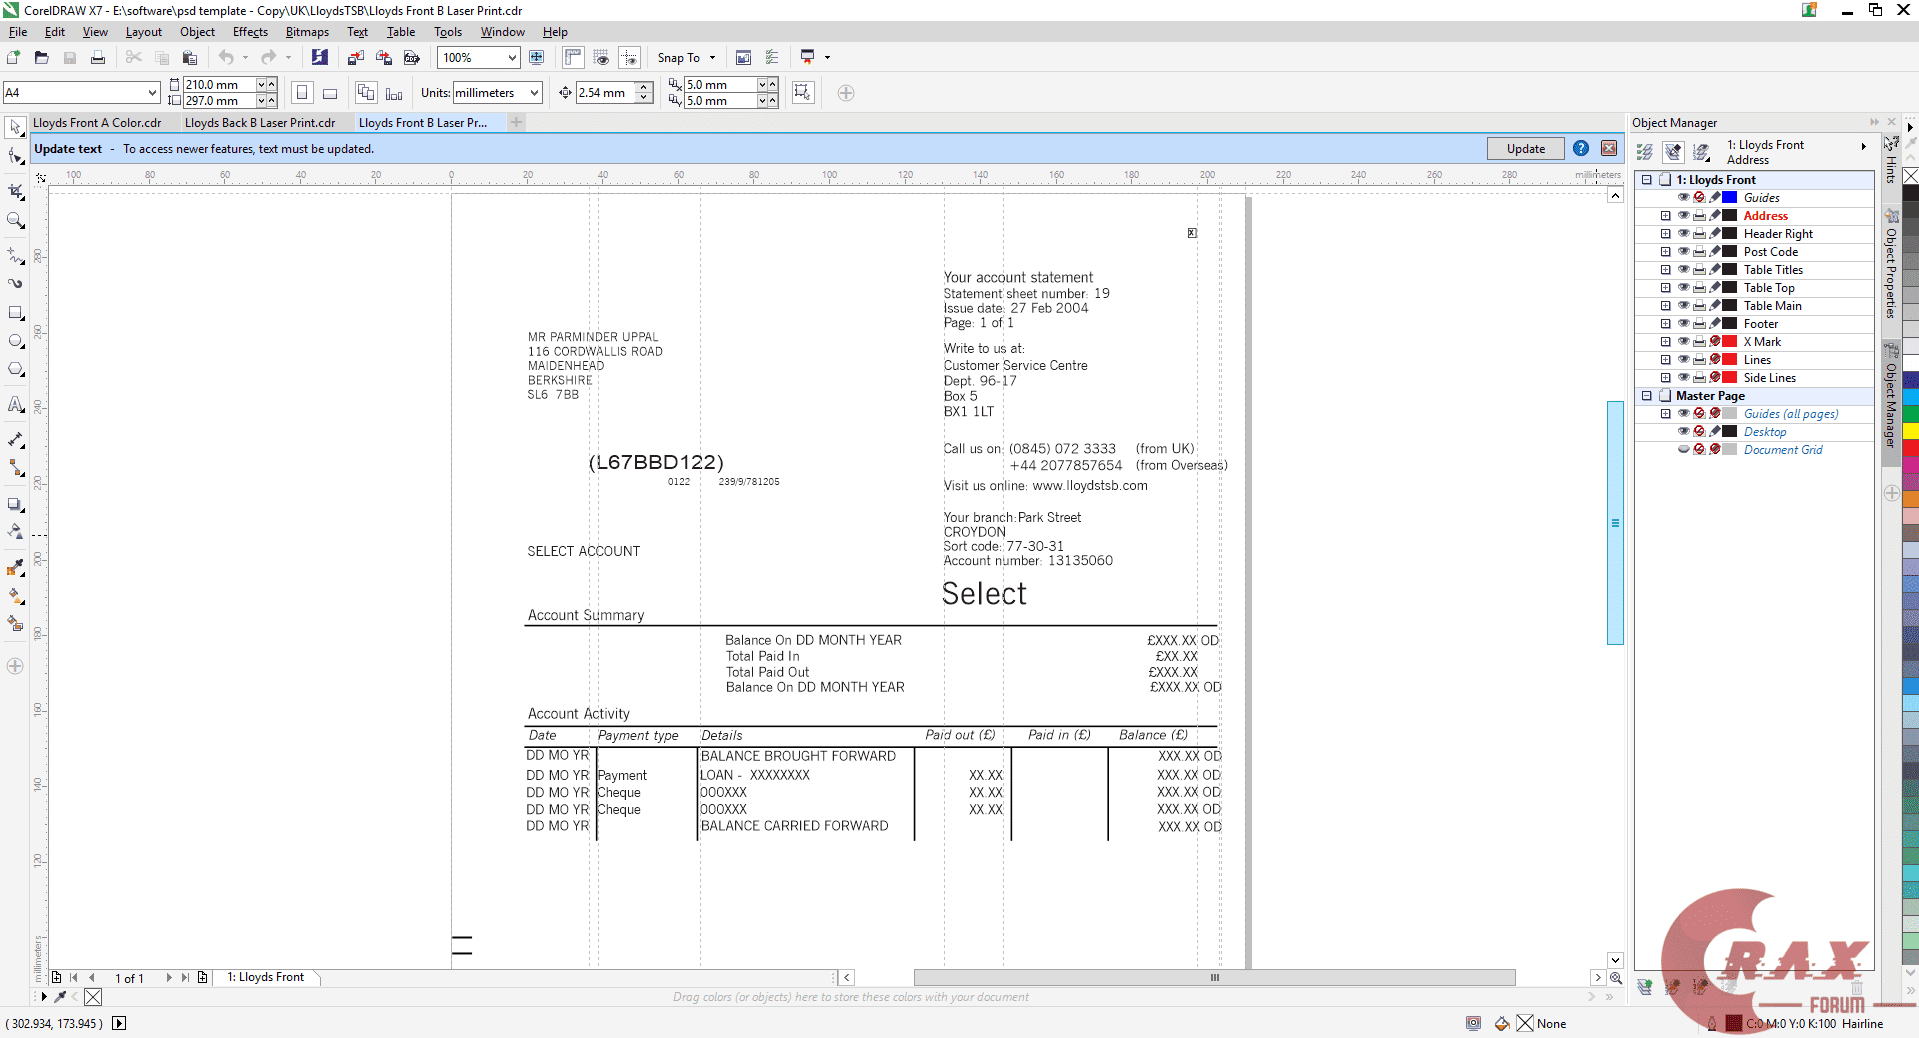Select the Zoom tool in toolbox
The width and height of the screenshot is (1919, 1038).
[15, 220]
